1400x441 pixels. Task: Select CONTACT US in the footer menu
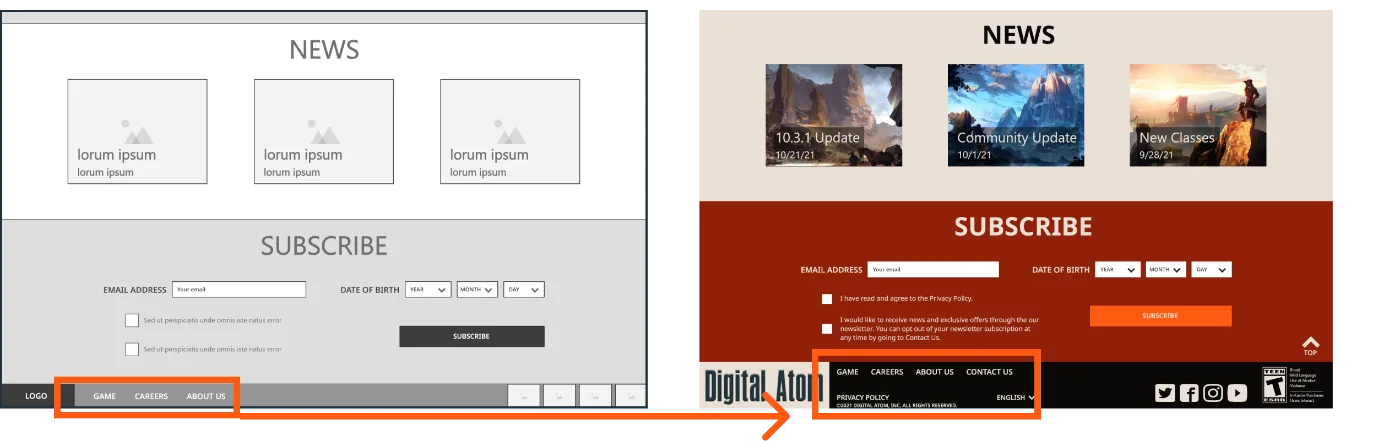(989, 372)
